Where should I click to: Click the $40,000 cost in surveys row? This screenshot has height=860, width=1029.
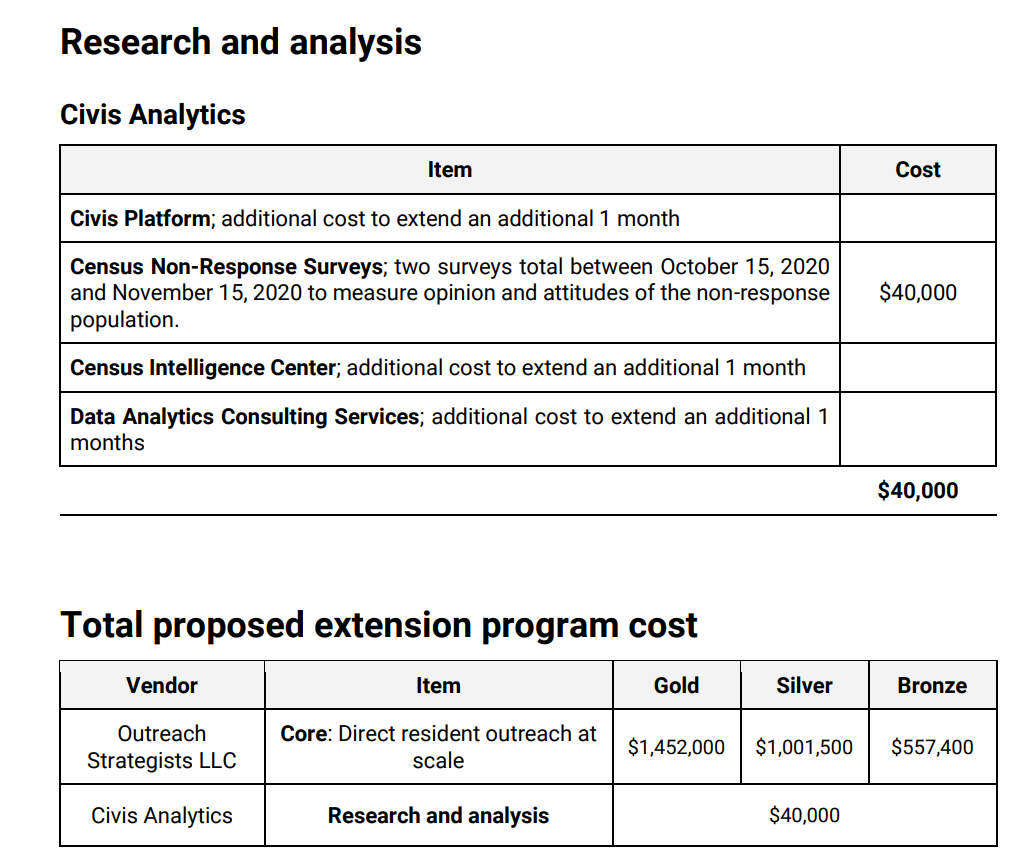click(x=917, y=293)
